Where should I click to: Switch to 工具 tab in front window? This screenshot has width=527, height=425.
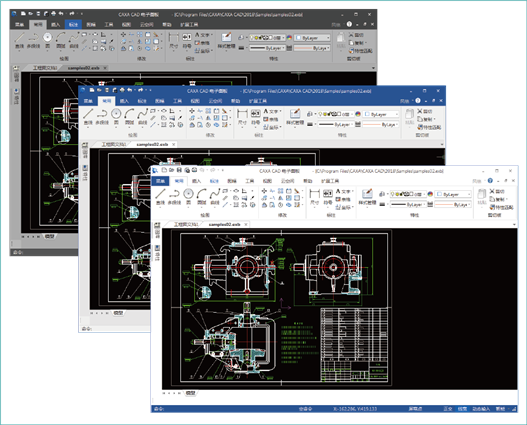point(249,181)
